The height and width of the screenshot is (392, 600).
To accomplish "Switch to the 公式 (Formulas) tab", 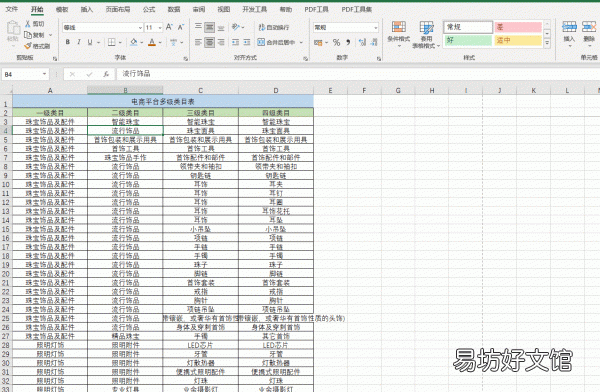I will point(149,9).
